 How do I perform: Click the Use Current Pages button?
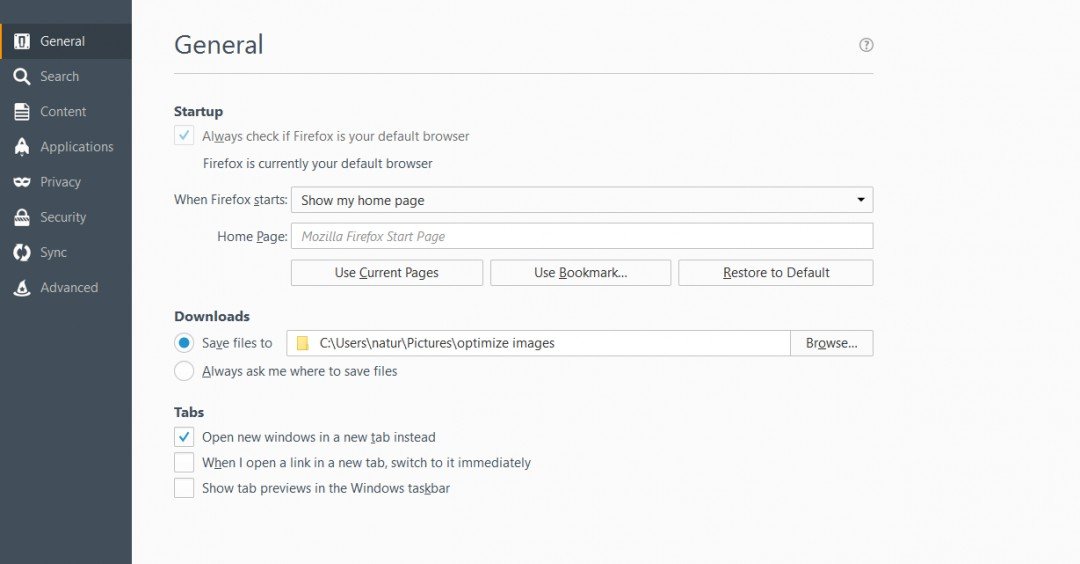pos(386,273)
